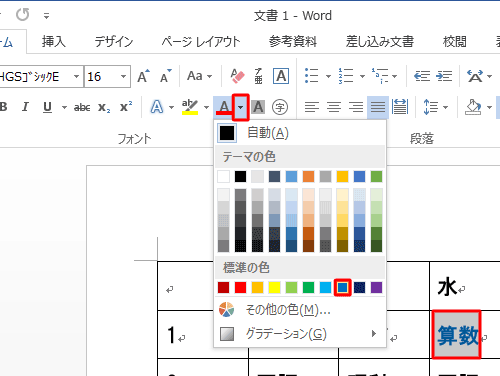
Task: Select standard purple color swatch
Action: coord(376,287)
